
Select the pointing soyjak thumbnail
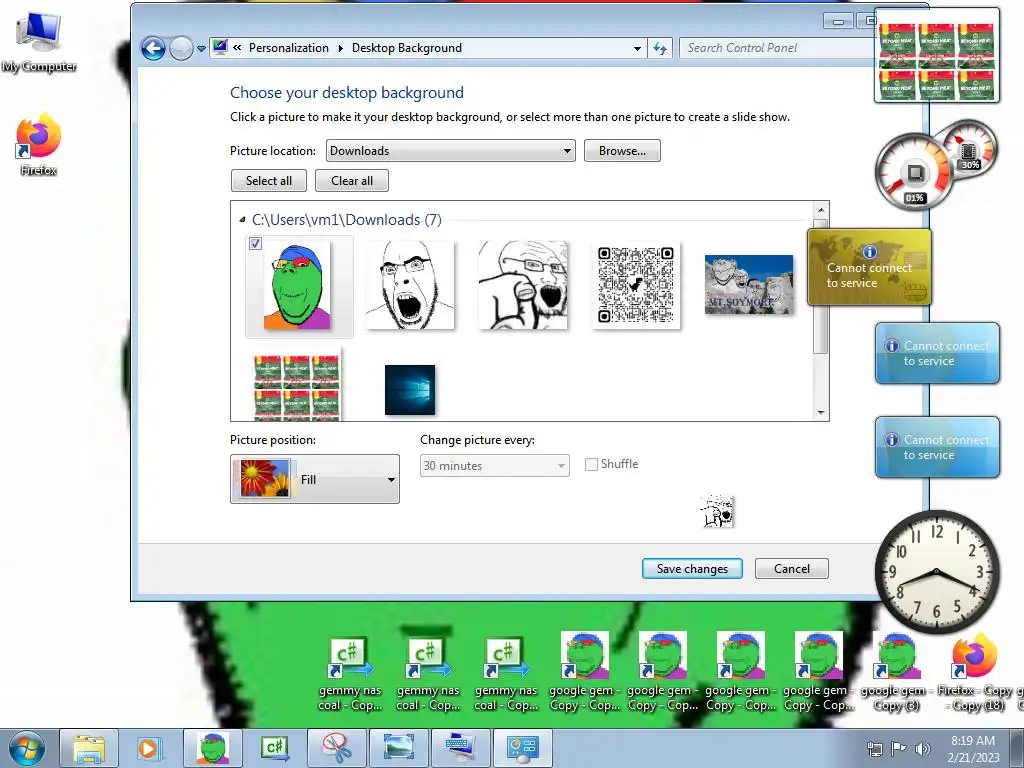pyautogui.click(x=523, y=285)
